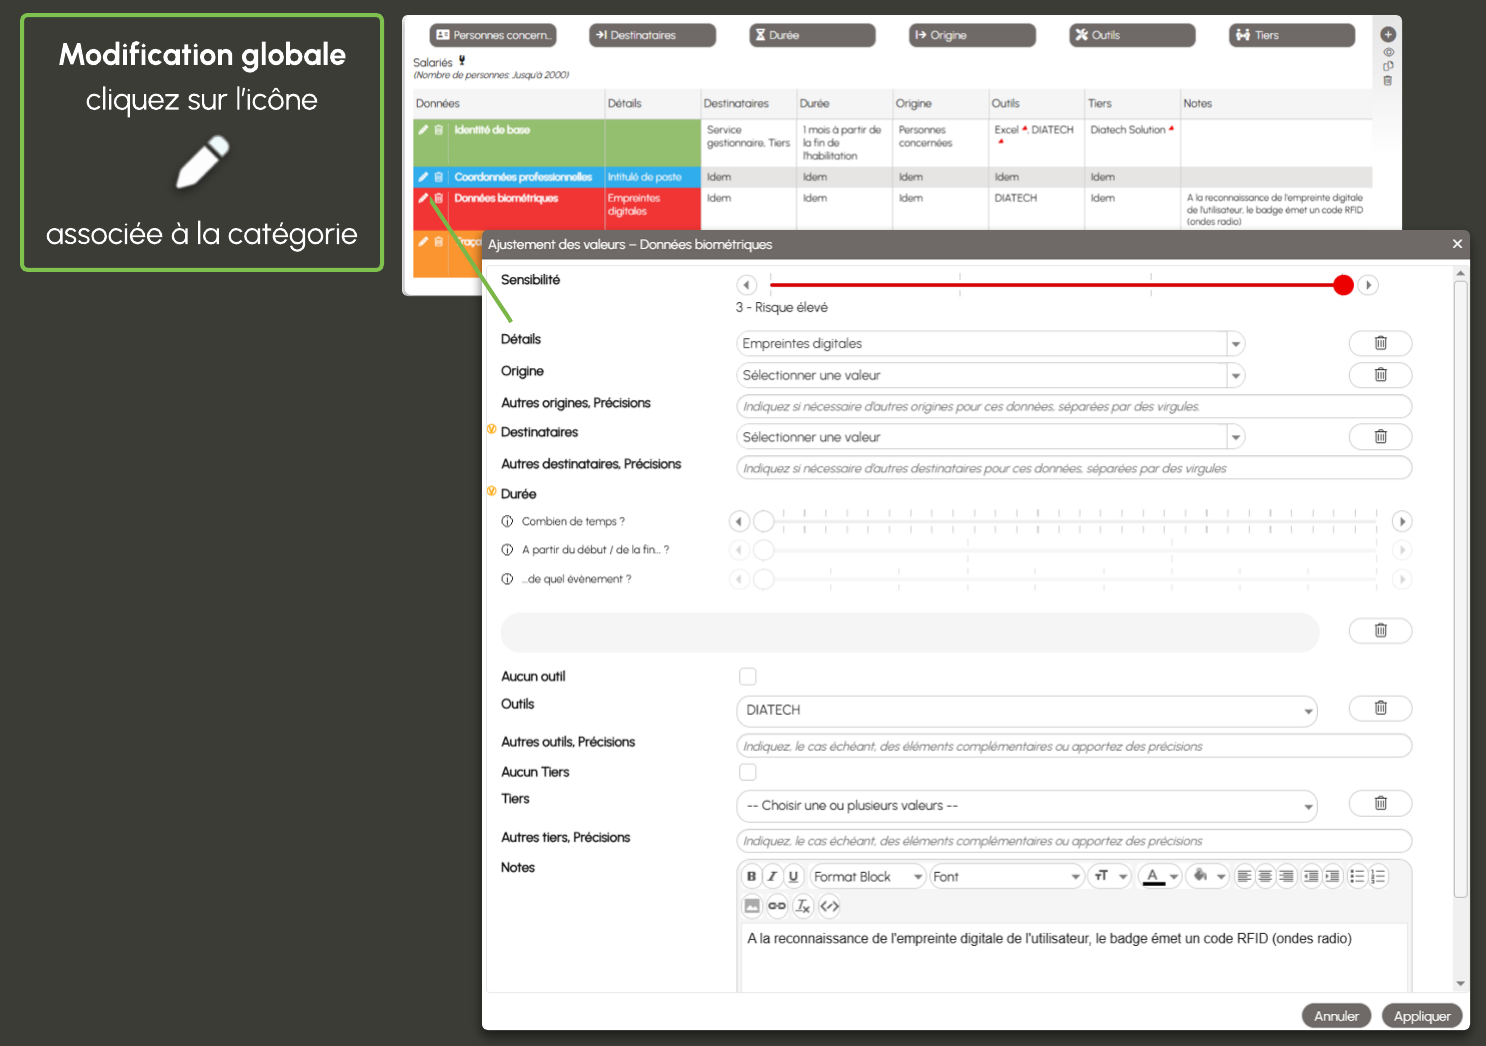Click trash icon on Identité de base row
1486x1046 pixels.
click(438, 130)
